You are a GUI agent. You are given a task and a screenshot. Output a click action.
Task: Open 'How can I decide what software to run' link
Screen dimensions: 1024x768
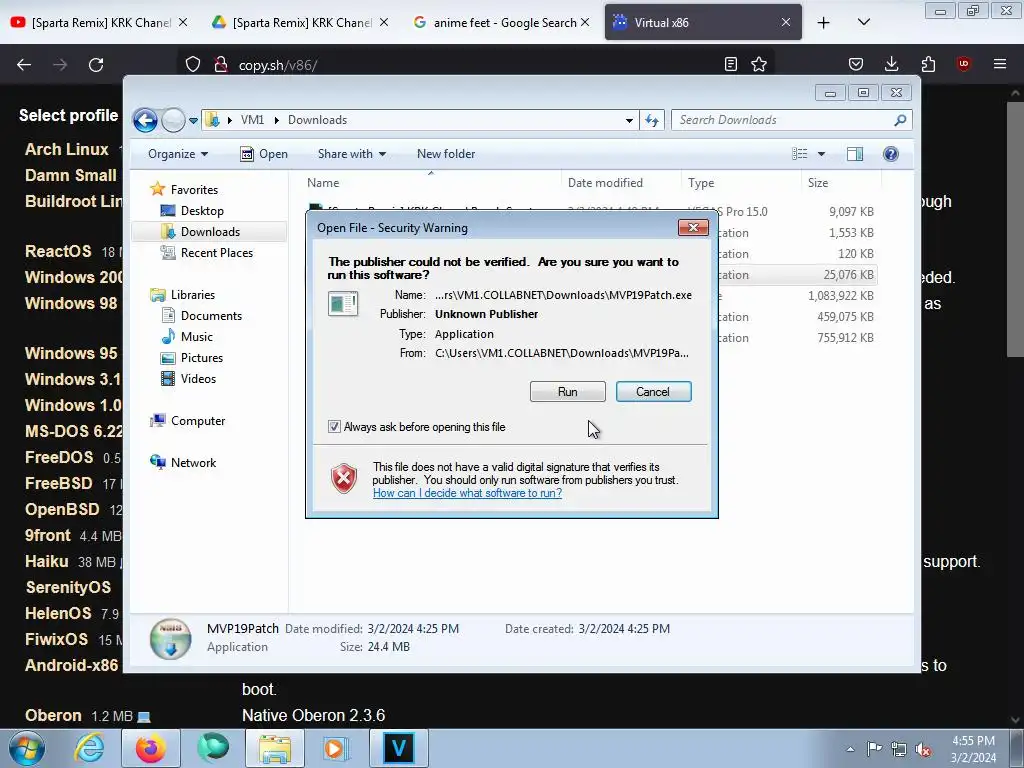click(467, 493)
